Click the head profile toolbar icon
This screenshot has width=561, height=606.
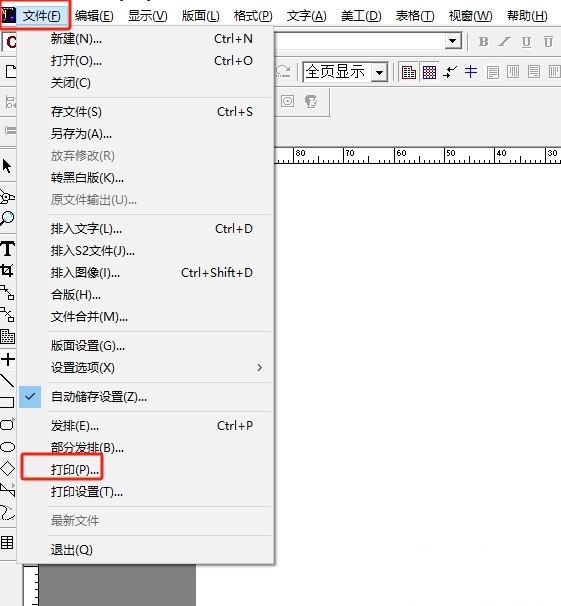311,102
